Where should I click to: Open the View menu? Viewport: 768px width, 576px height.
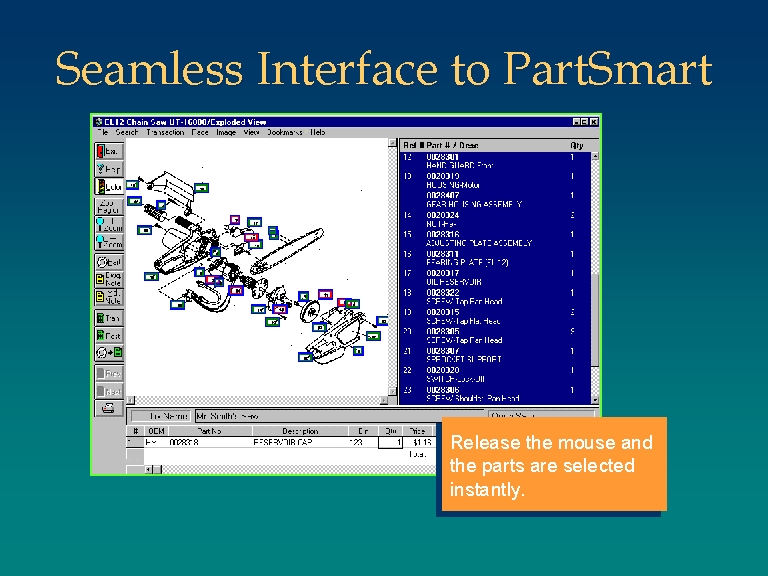point(251,132)
